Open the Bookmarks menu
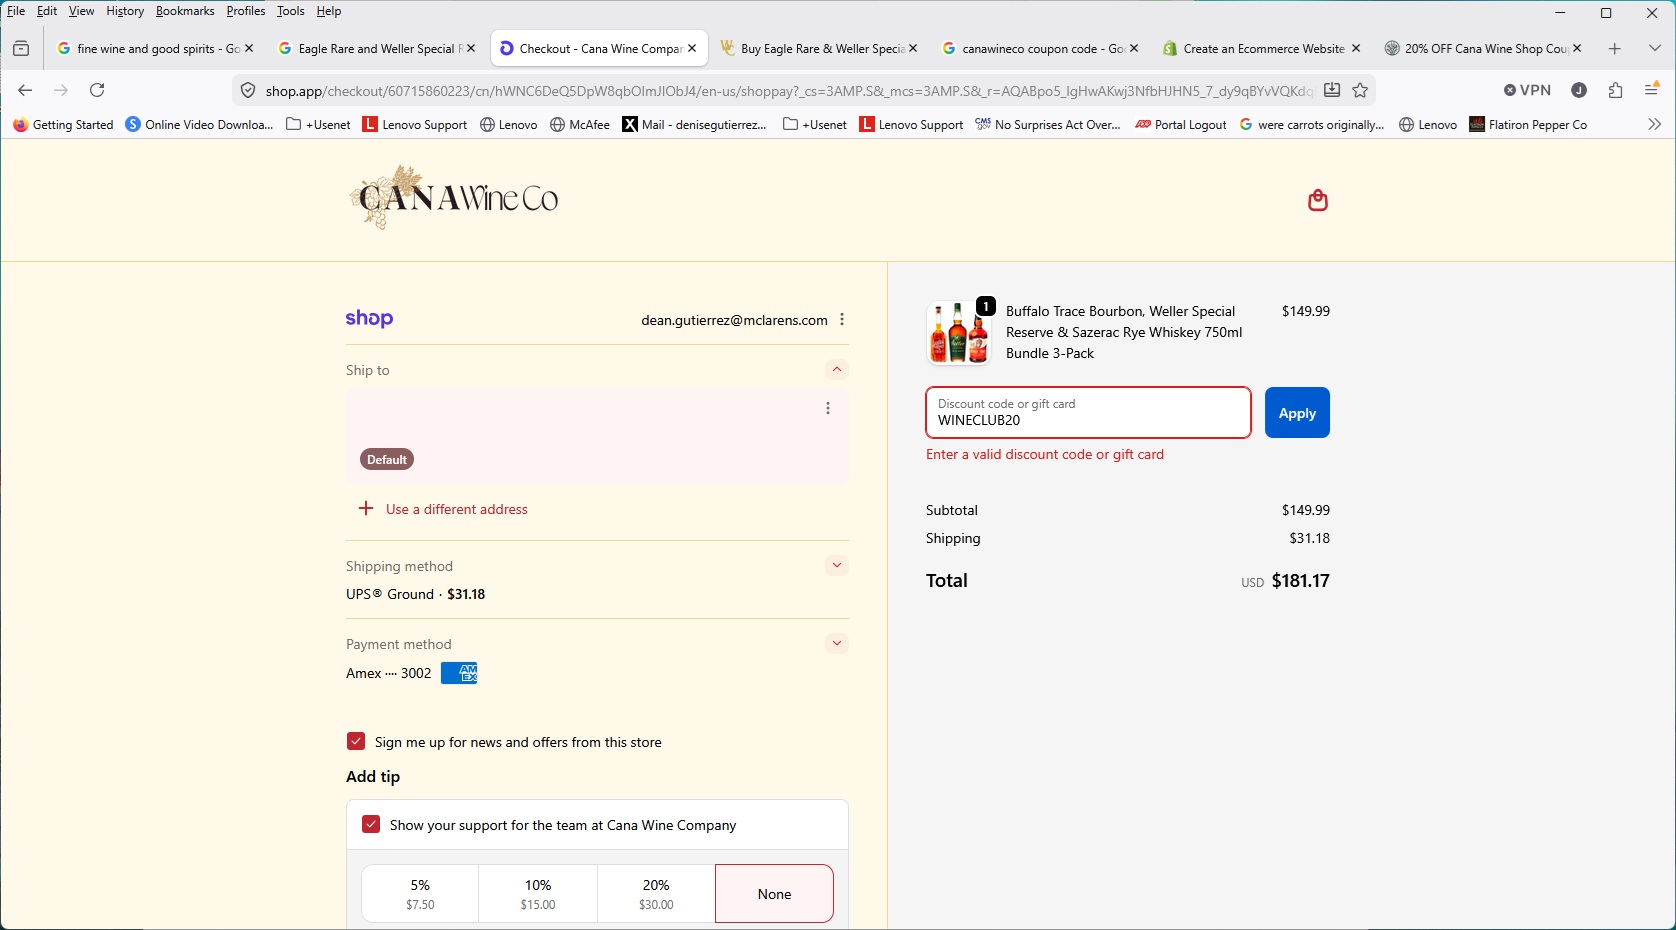The image size is (1676, 930). coord(185,11)
